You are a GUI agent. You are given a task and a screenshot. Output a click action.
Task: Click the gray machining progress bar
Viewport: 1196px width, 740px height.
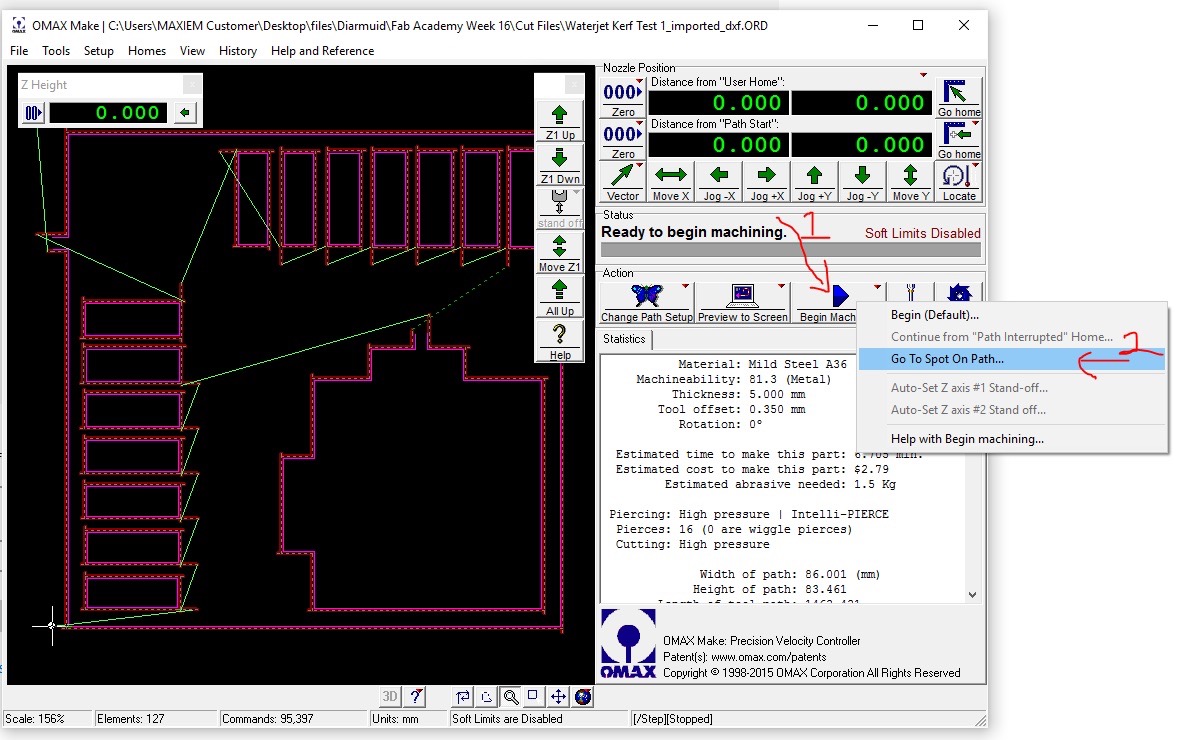(790, 249)
